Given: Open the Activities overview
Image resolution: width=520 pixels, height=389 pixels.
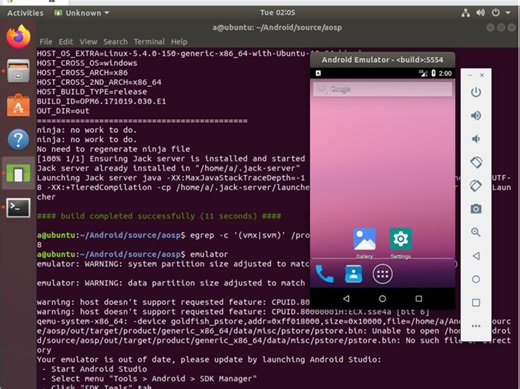Looking at the screenshot, I should (x=25, y=13).
